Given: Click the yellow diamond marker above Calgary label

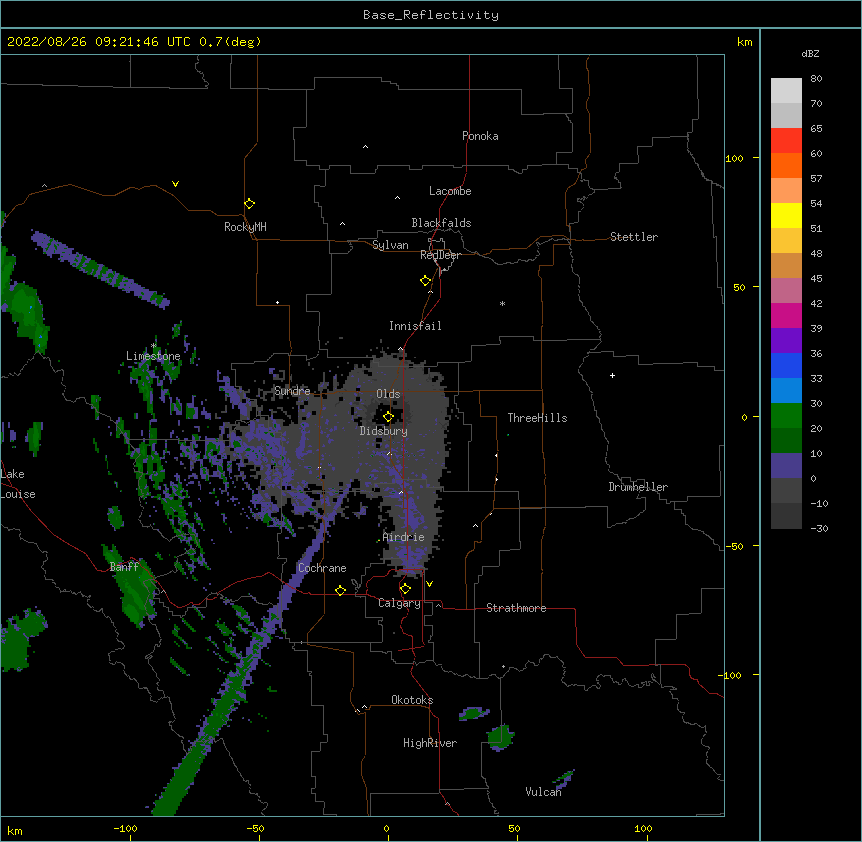Looking at the screenshot, I should click(405, 589).
